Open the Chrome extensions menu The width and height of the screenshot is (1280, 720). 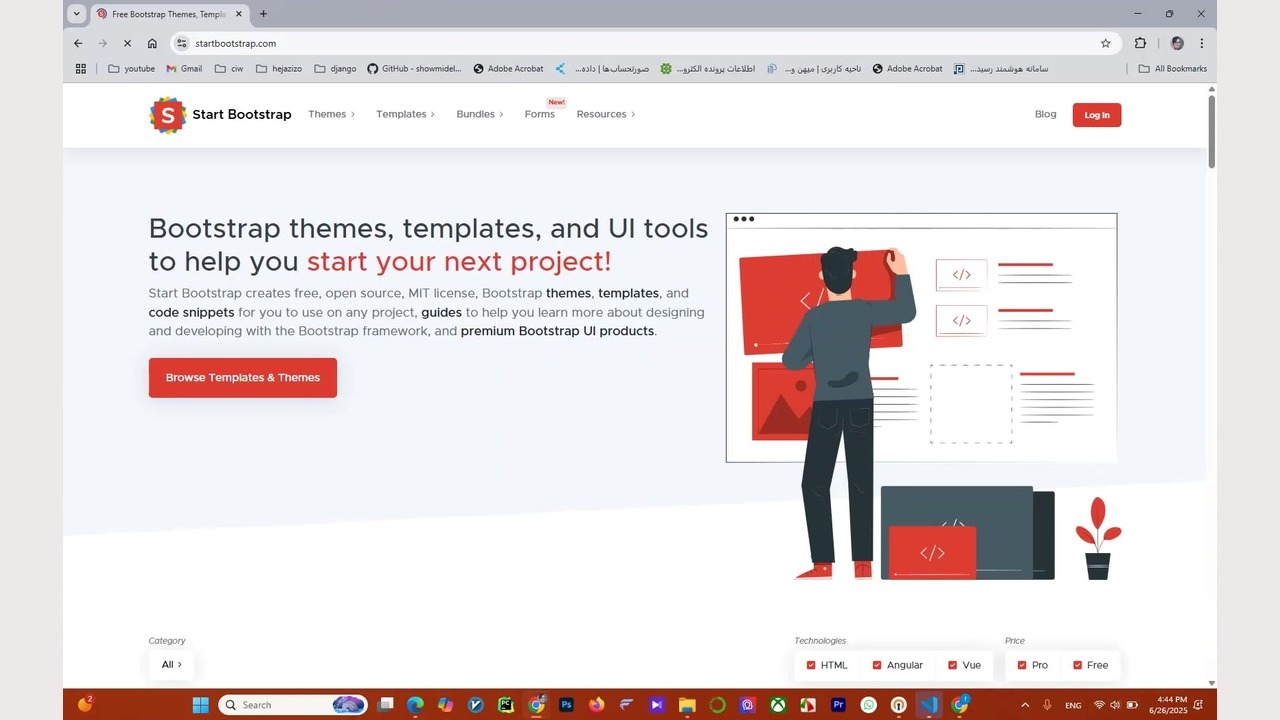(x=1141, y=43)
